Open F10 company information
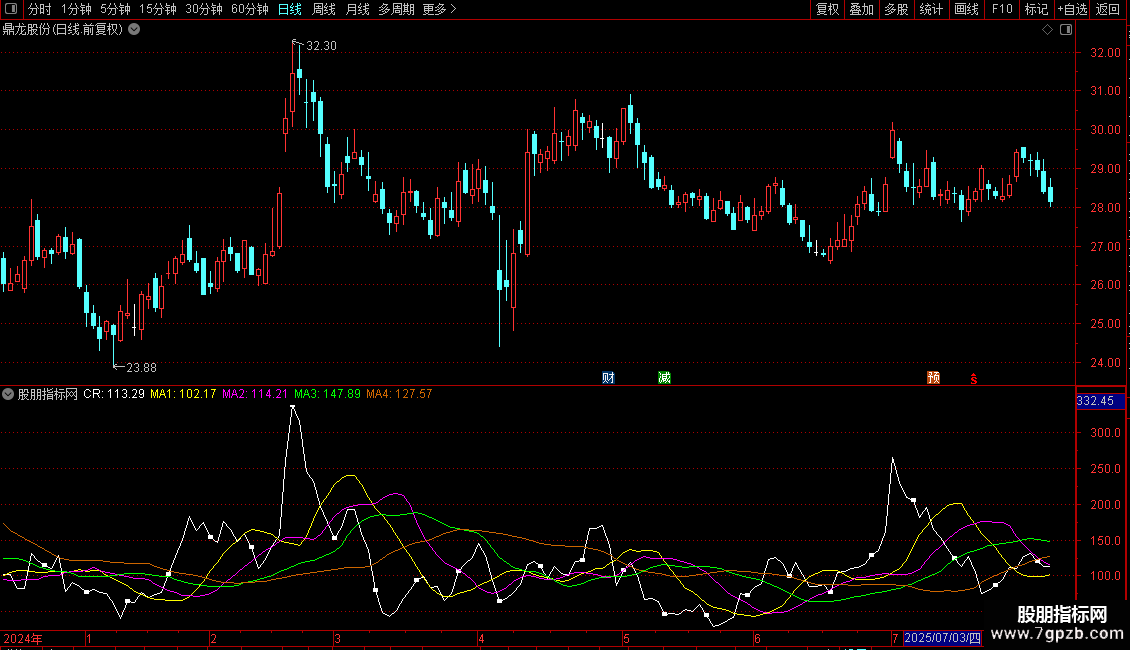Image resolution: width=1130 pixels, height=650 pixels. 1002,9
